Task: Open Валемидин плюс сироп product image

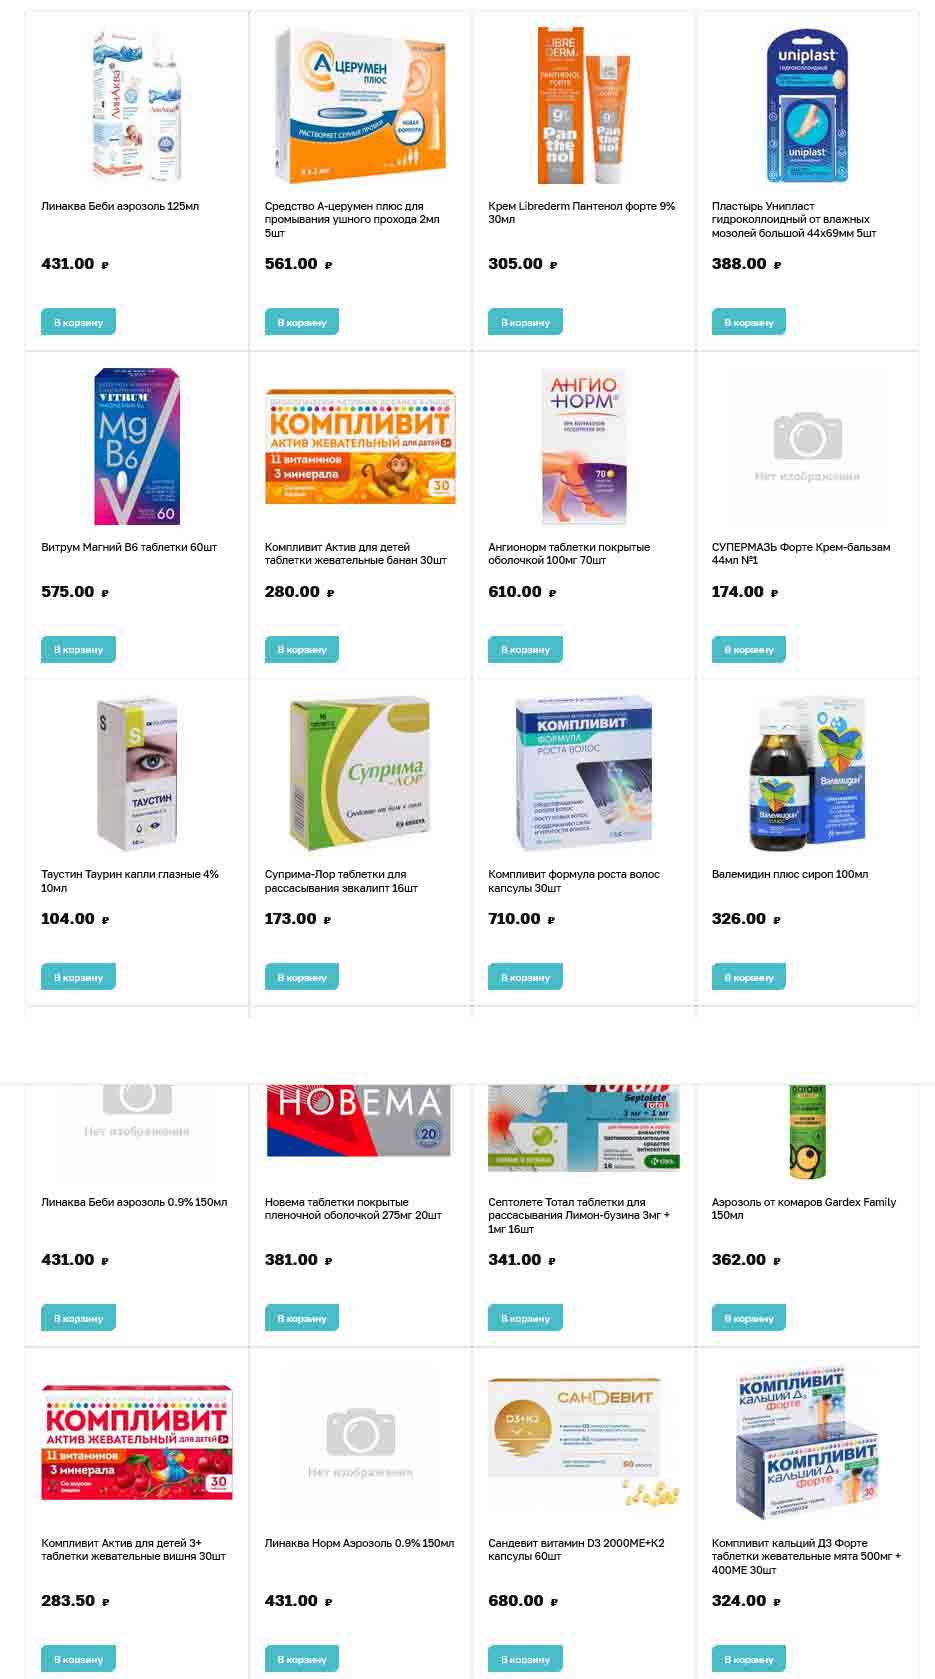Action: coord(808,774)
